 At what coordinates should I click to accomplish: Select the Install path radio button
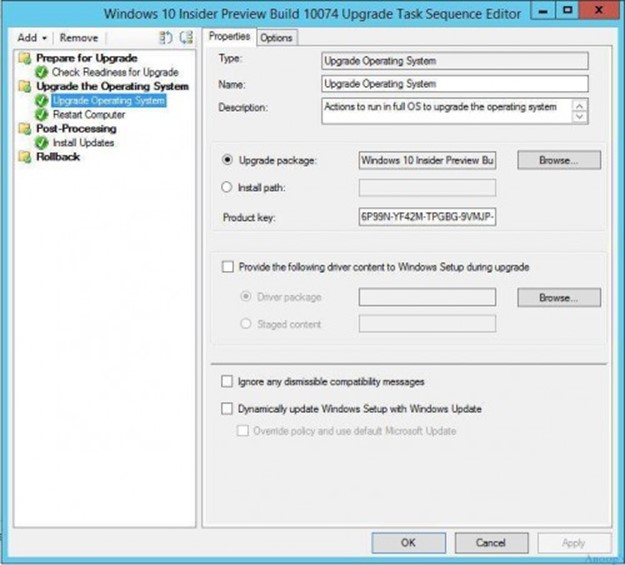(x=226, y=187)
